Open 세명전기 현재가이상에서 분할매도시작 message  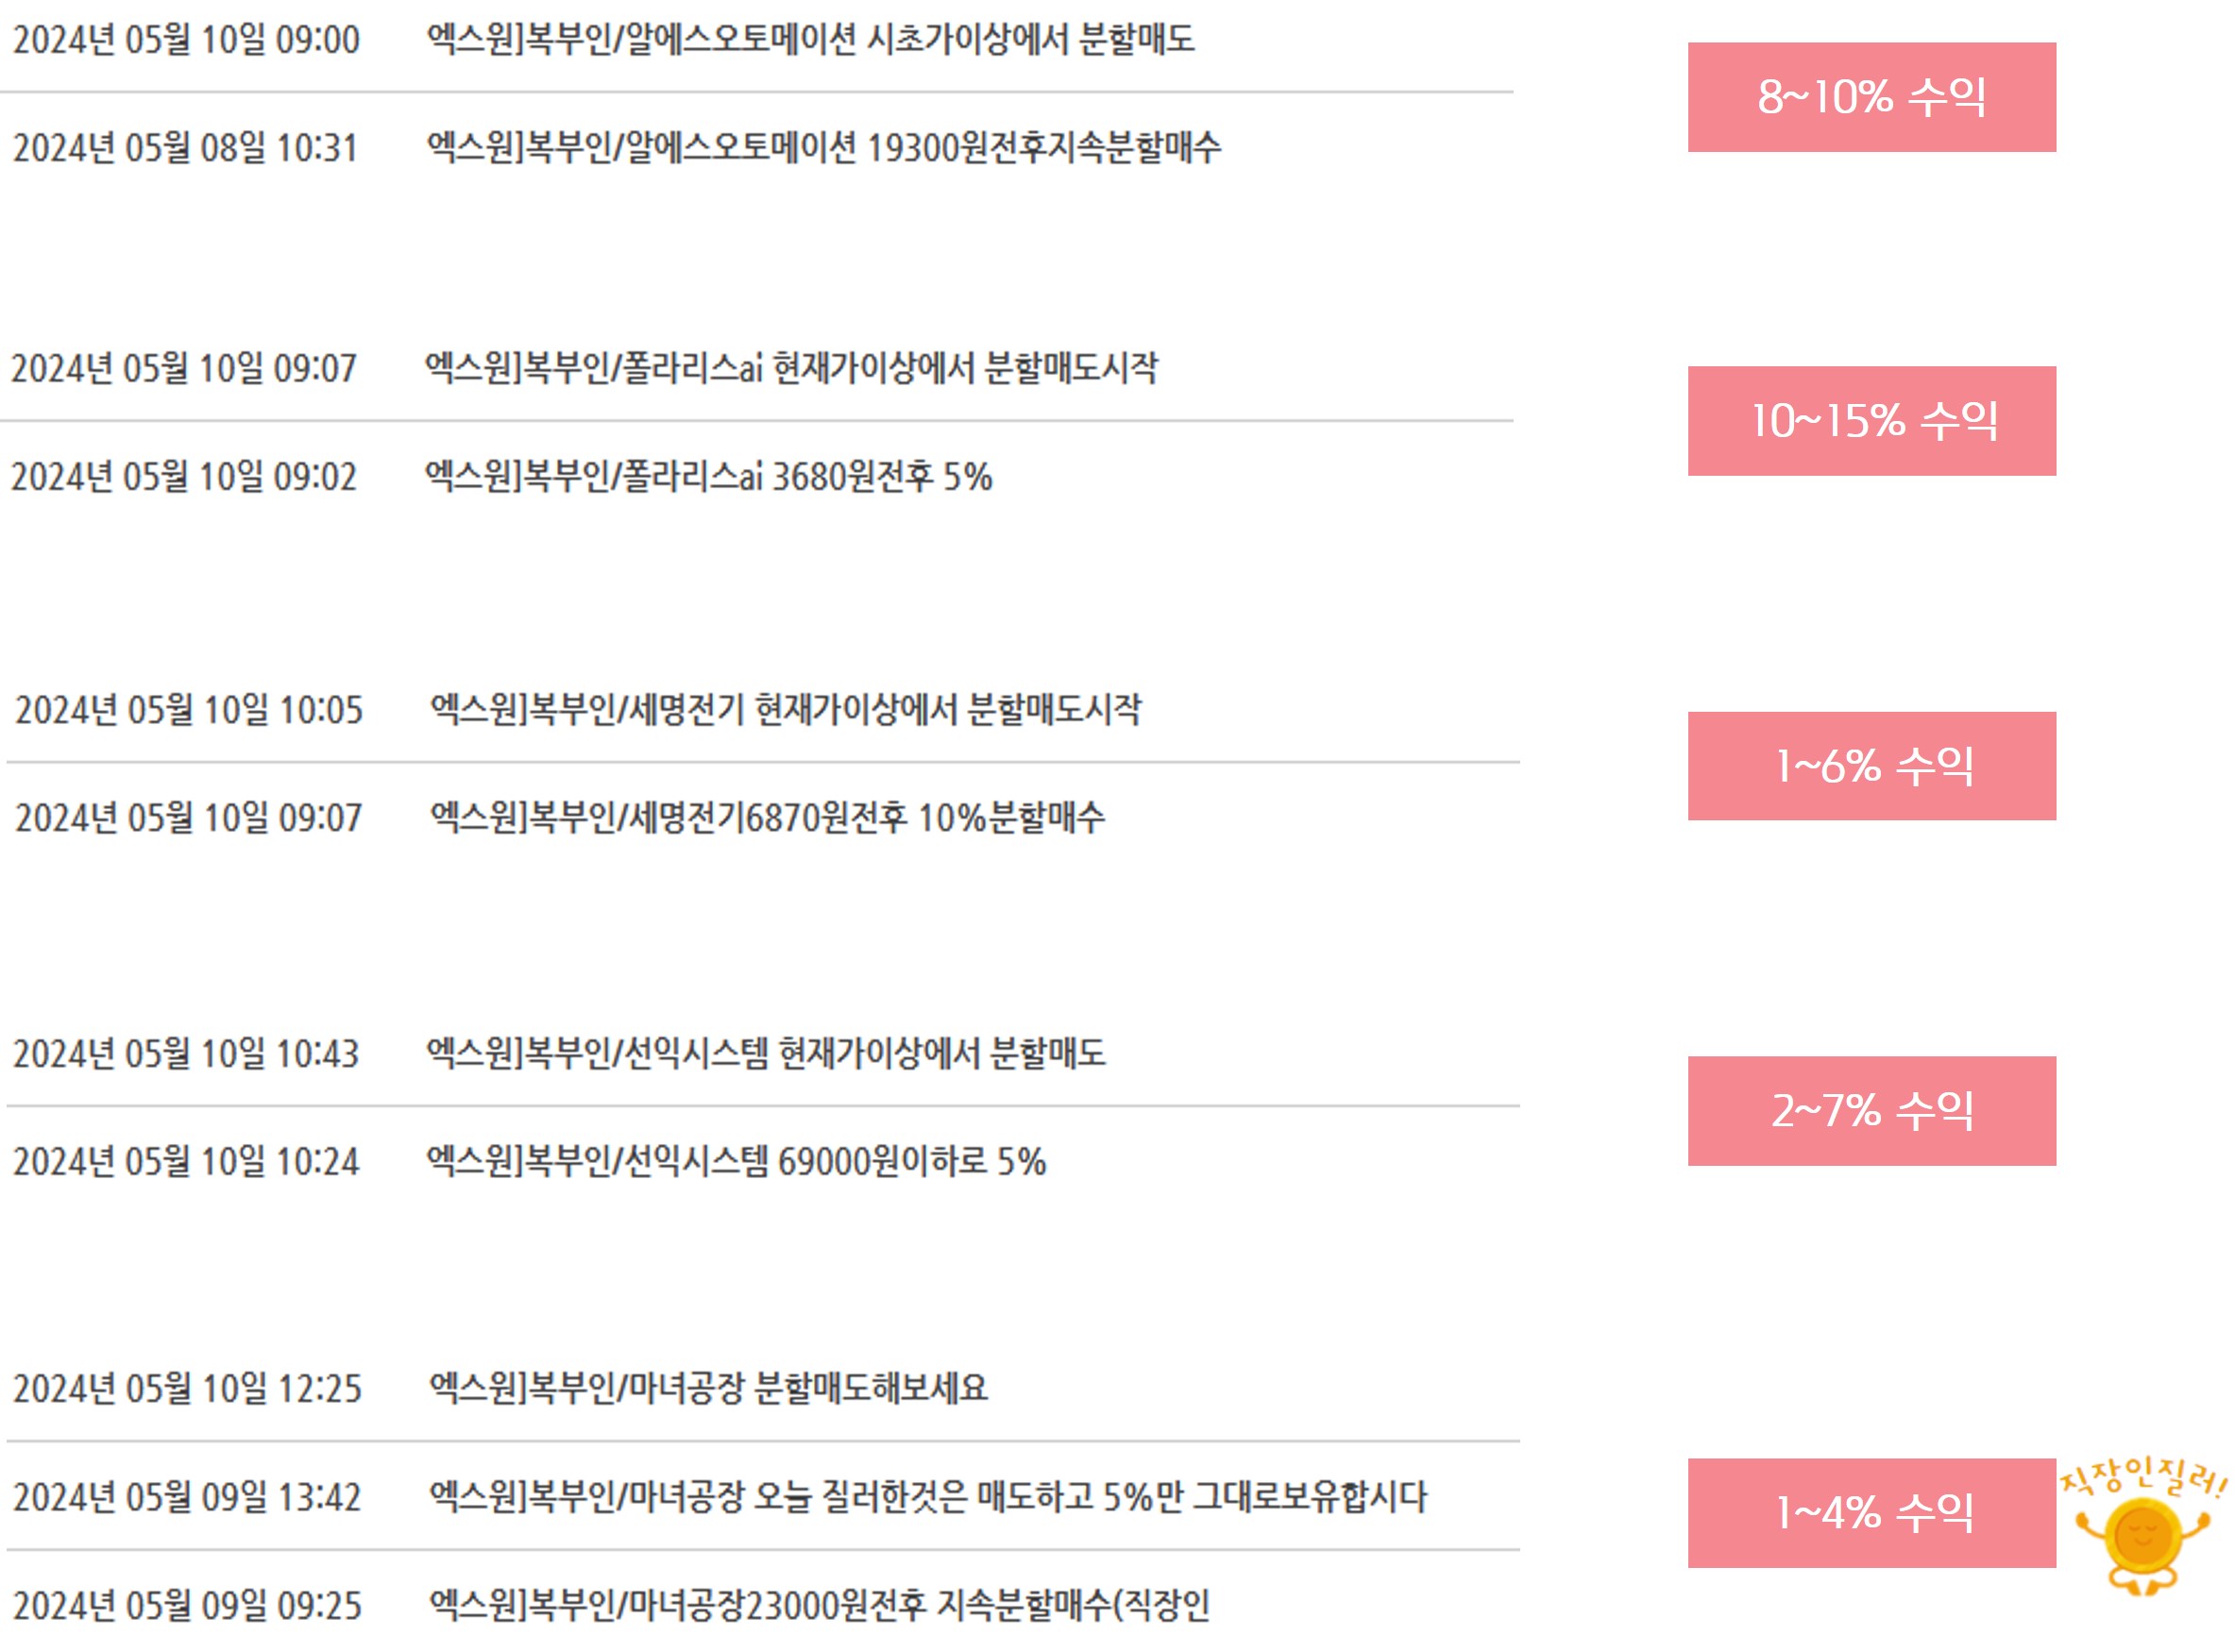coord(786,710)
